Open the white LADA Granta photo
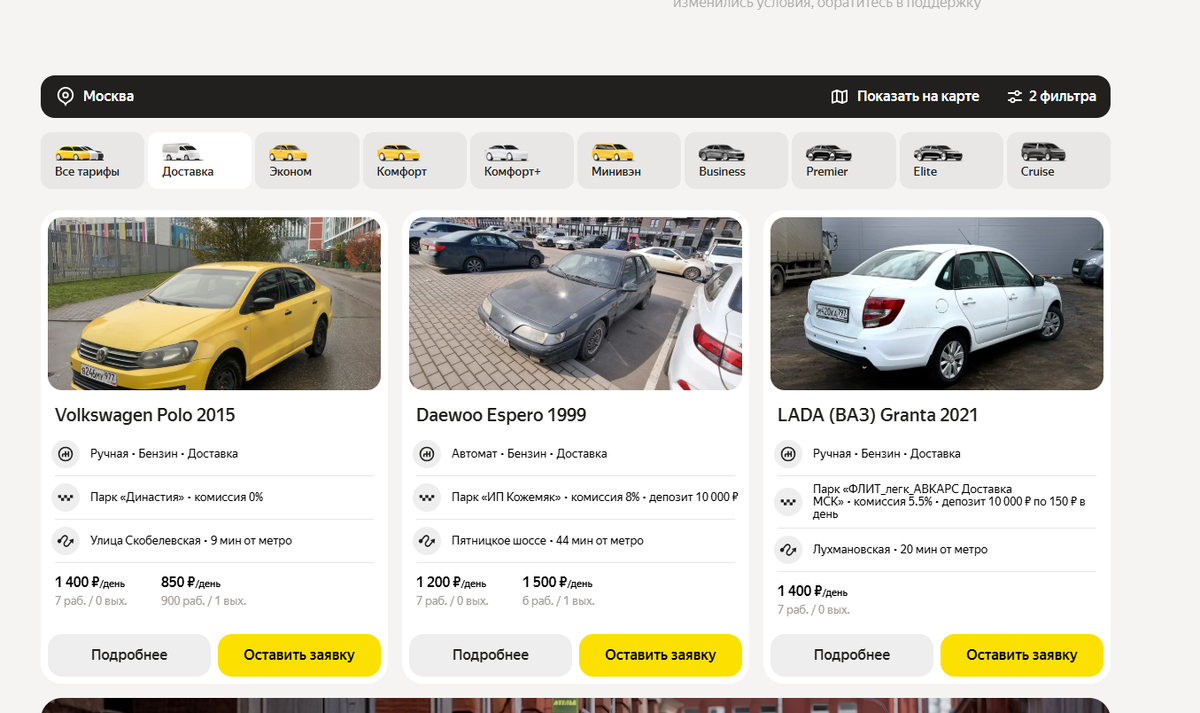 coord(937,304)
